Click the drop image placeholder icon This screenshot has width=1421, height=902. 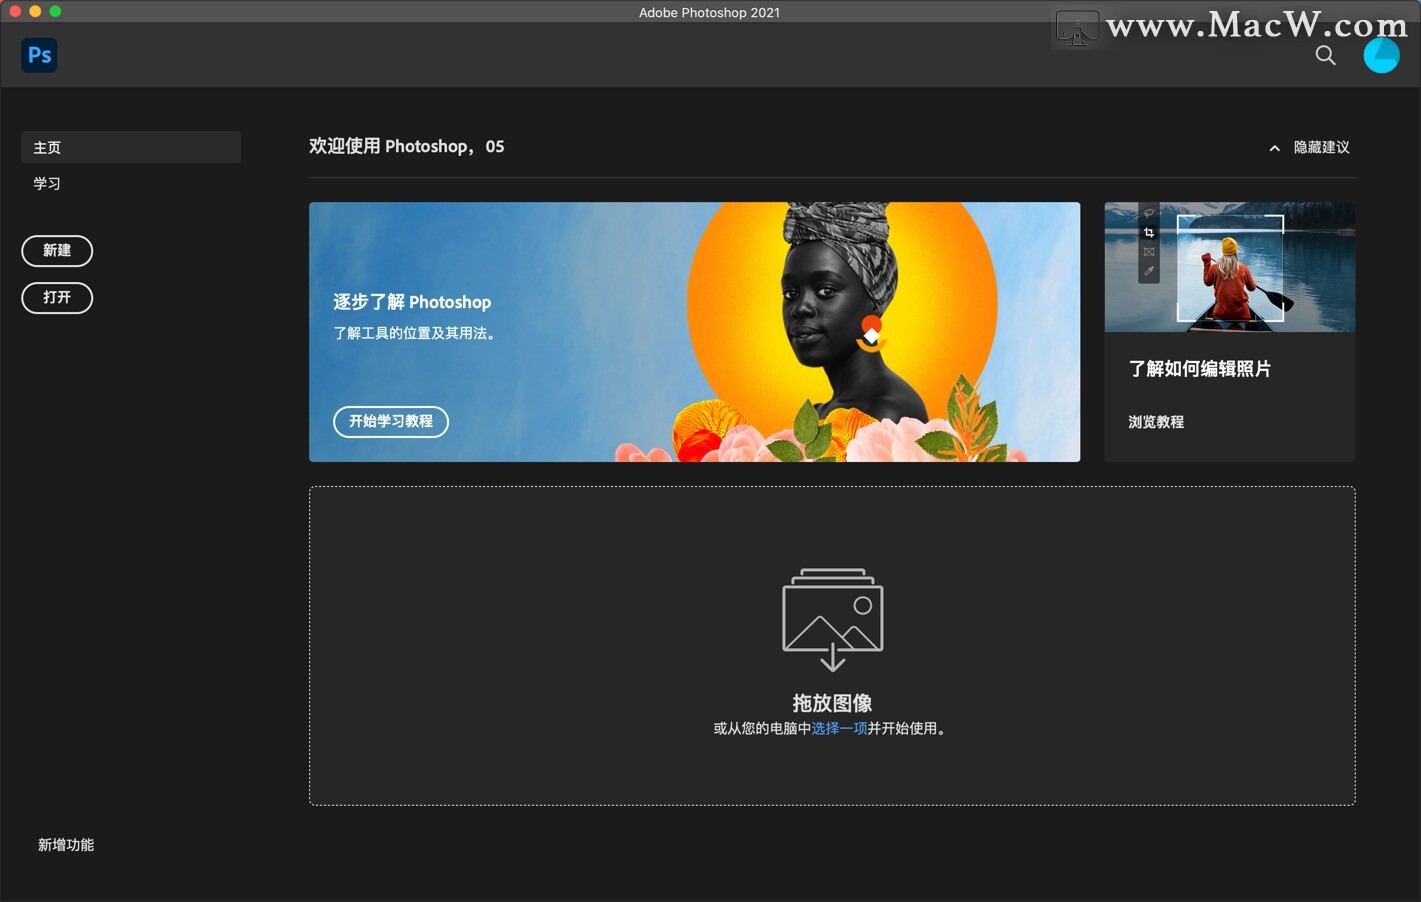click(832, 619)
